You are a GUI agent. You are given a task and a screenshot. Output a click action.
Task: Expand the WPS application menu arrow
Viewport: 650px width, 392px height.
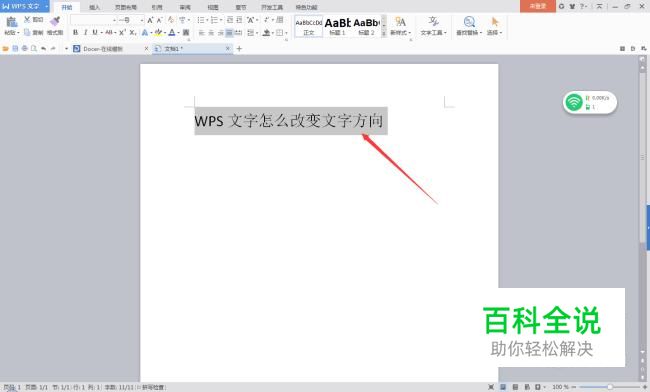click(46, 6)
